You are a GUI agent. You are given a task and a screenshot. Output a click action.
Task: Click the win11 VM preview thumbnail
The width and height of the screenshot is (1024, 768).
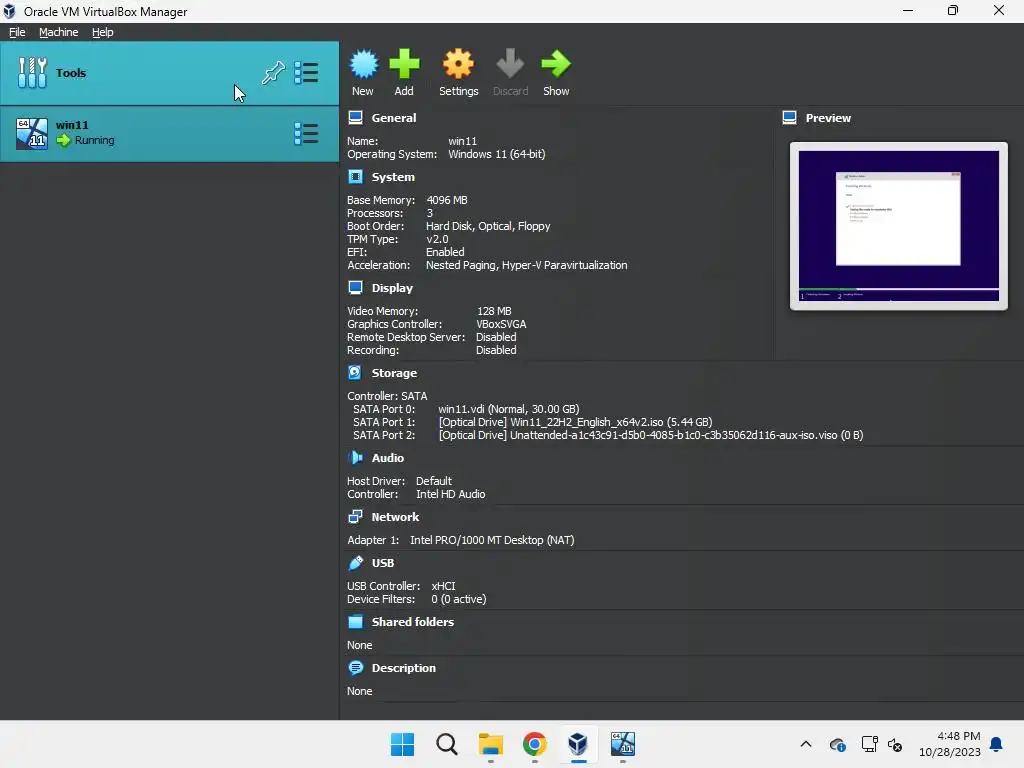[x=898, y=226]
